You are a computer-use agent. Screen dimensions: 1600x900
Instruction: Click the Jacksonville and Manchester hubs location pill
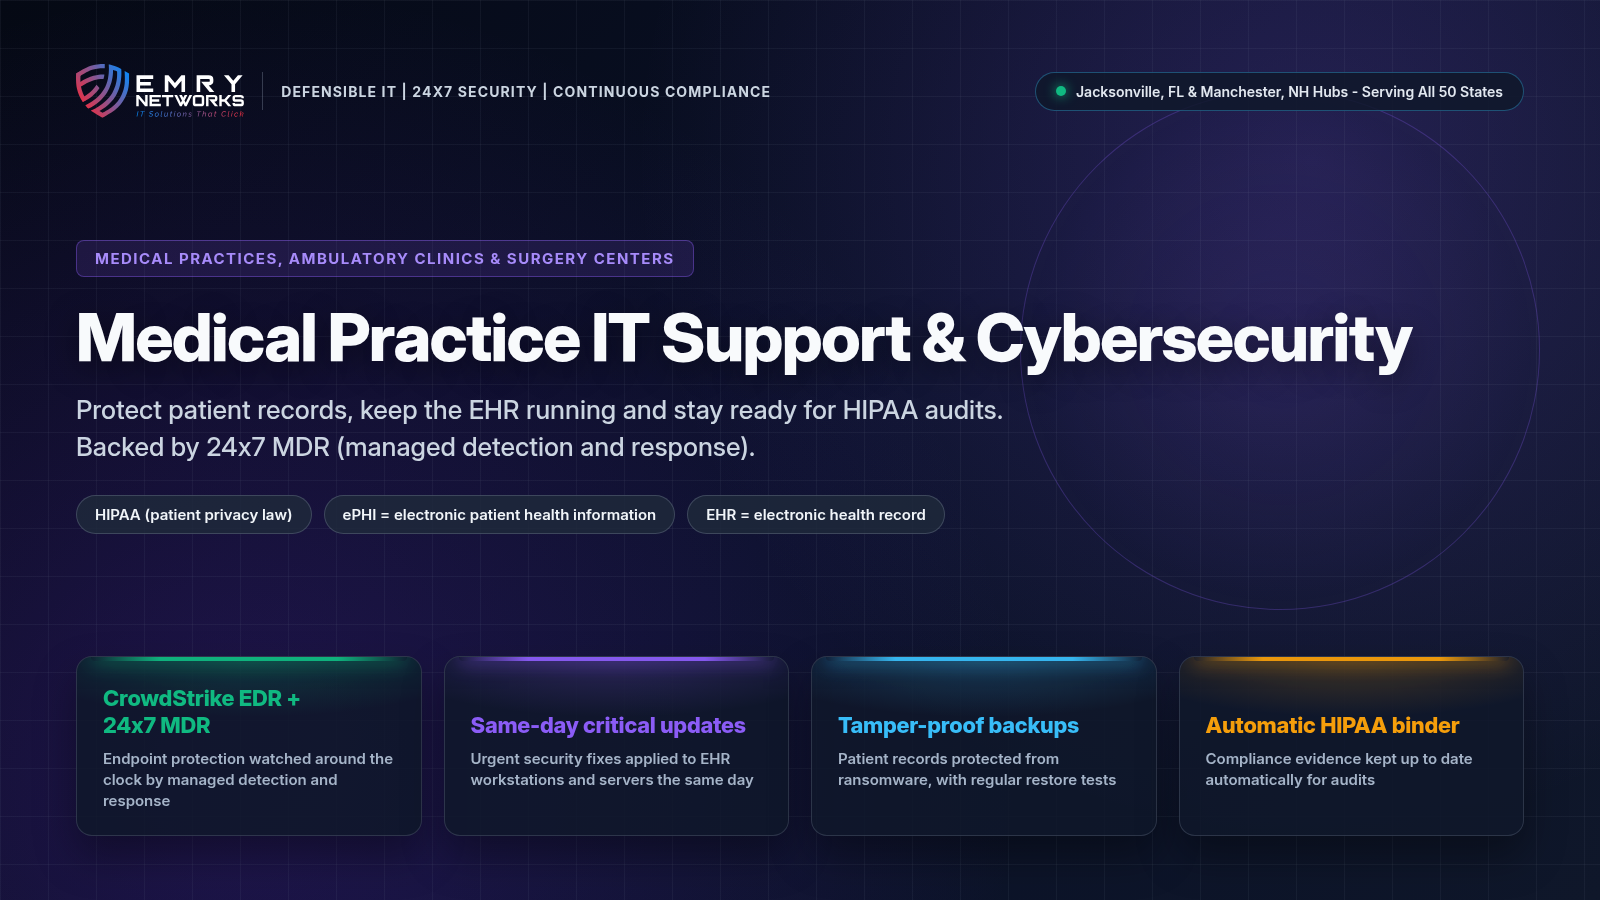coord(1279,91)
